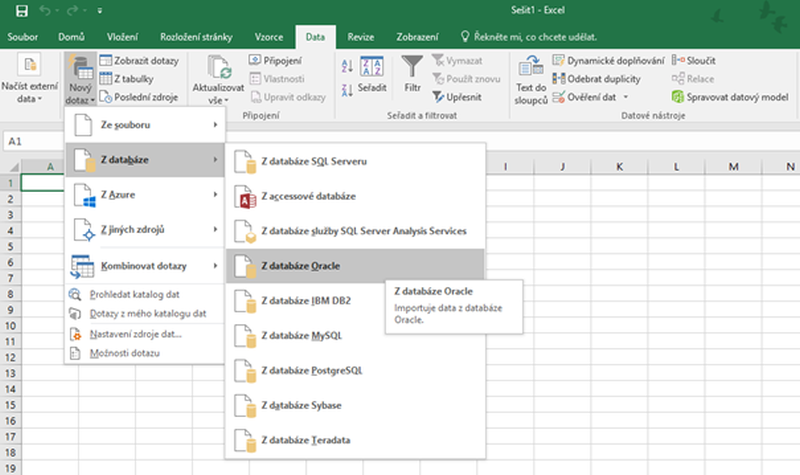Click the Z tabulky button
This screenshot has width=800, height=475.
(x=127, y=79)
